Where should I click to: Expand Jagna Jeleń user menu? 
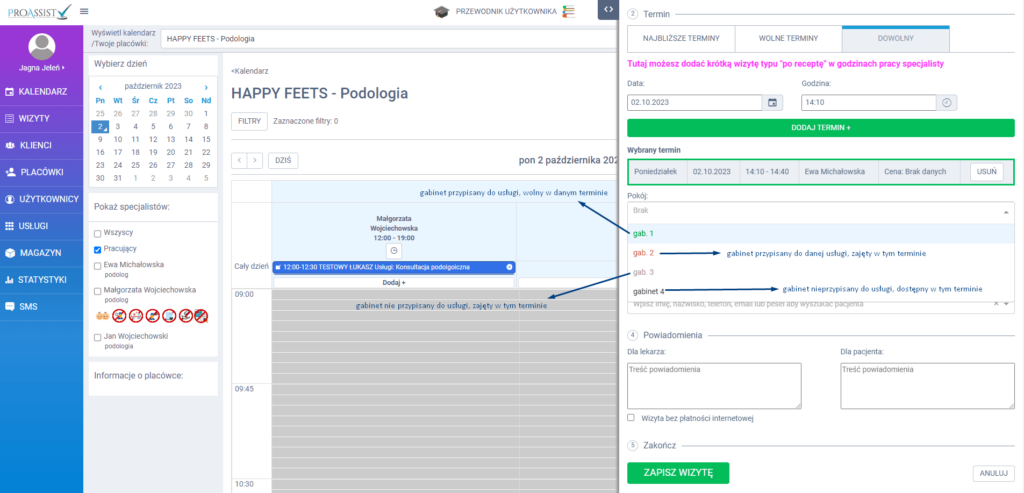[x=41, y=67]
